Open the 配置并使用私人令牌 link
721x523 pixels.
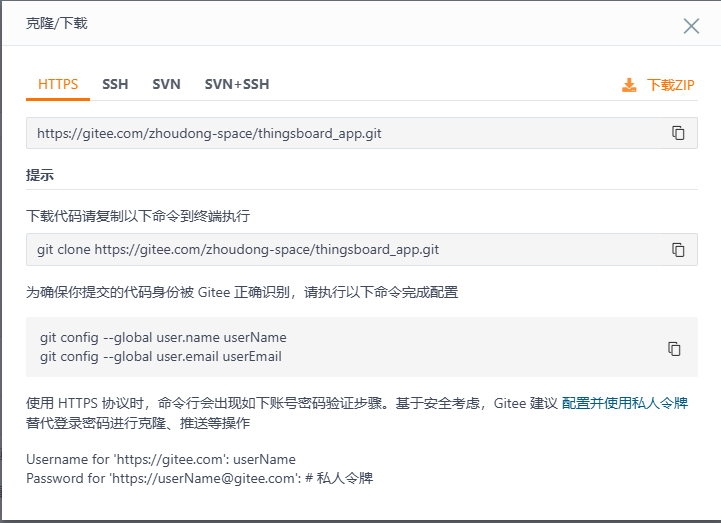[x=625, y=403]
